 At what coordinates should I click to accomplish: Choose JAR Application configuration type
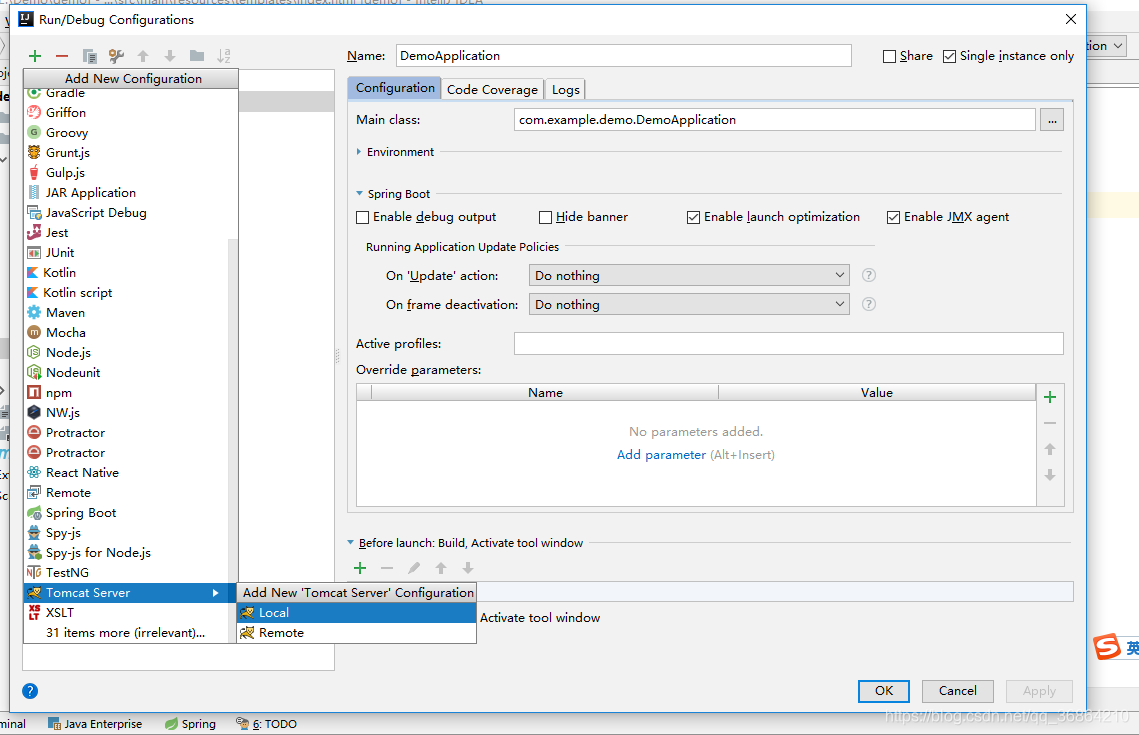click(x=127, y=192)
